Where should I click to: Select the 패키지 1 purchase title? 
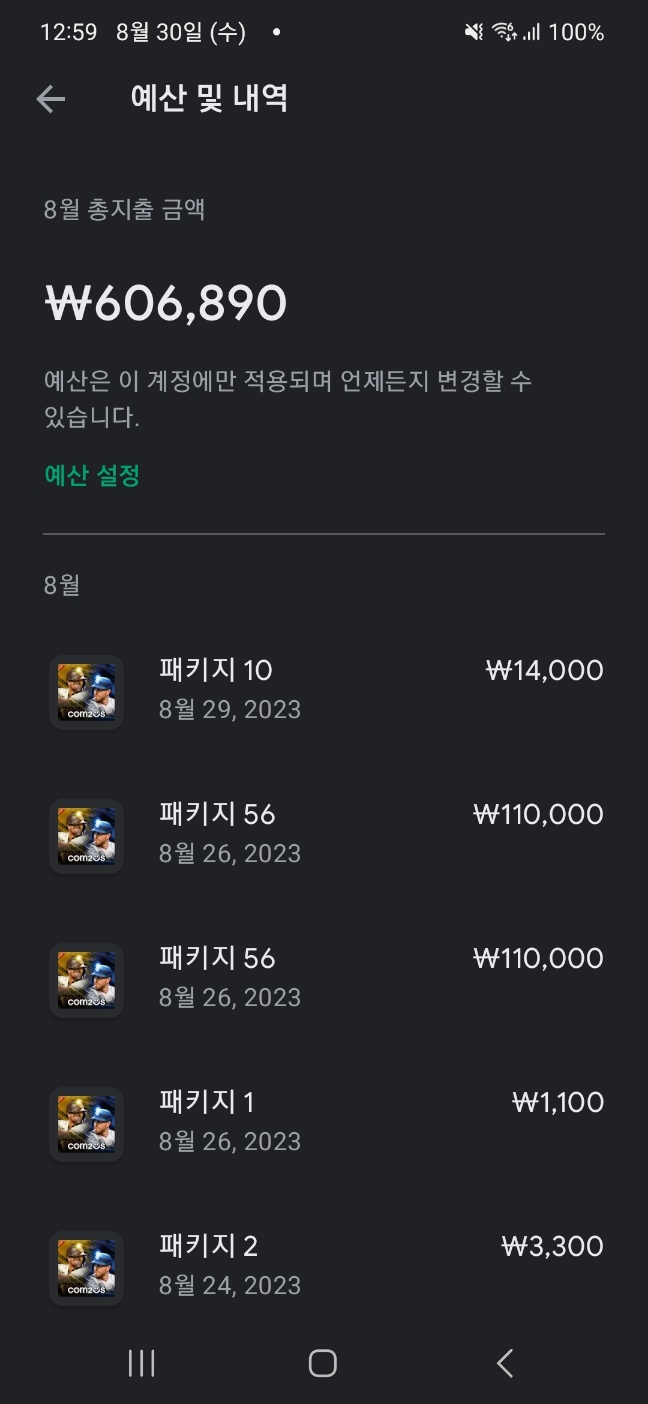pyautogui.click(x=206, y=1102)
